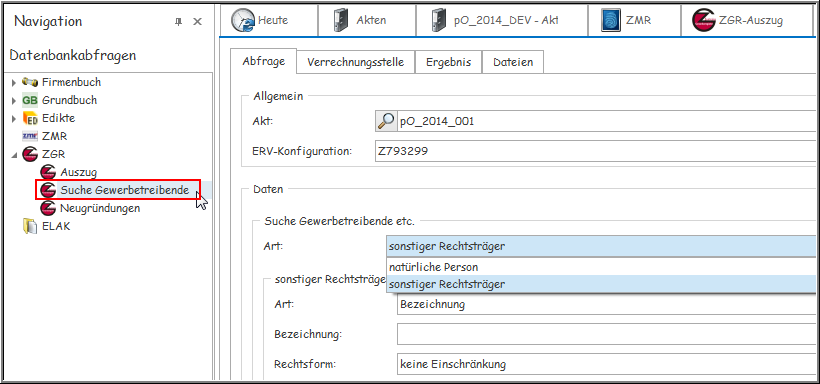This screenshot has height=384, width=820.
Task: Click the Auszug item icon
Action: pyautogui.click(x=48, y=172)
